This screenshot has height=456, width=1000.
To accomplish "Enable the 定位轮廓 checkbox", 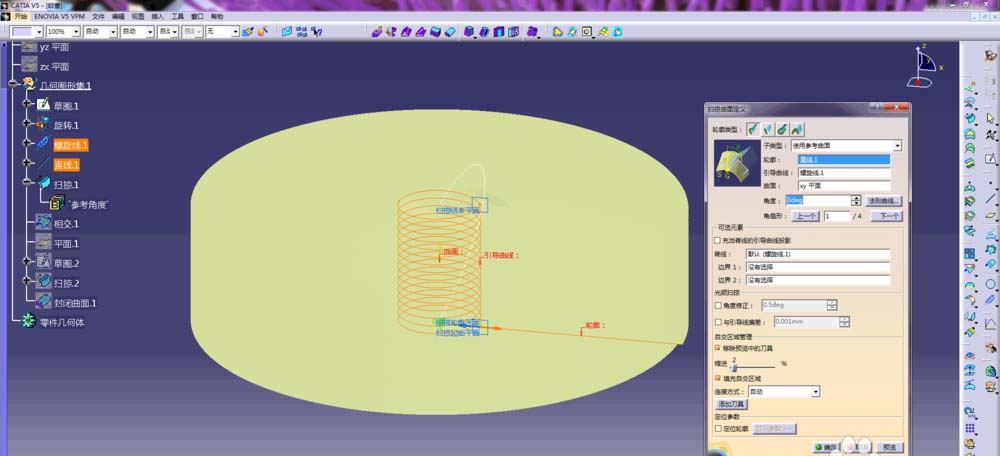I will pyautogui.click(x=718, y=429).
